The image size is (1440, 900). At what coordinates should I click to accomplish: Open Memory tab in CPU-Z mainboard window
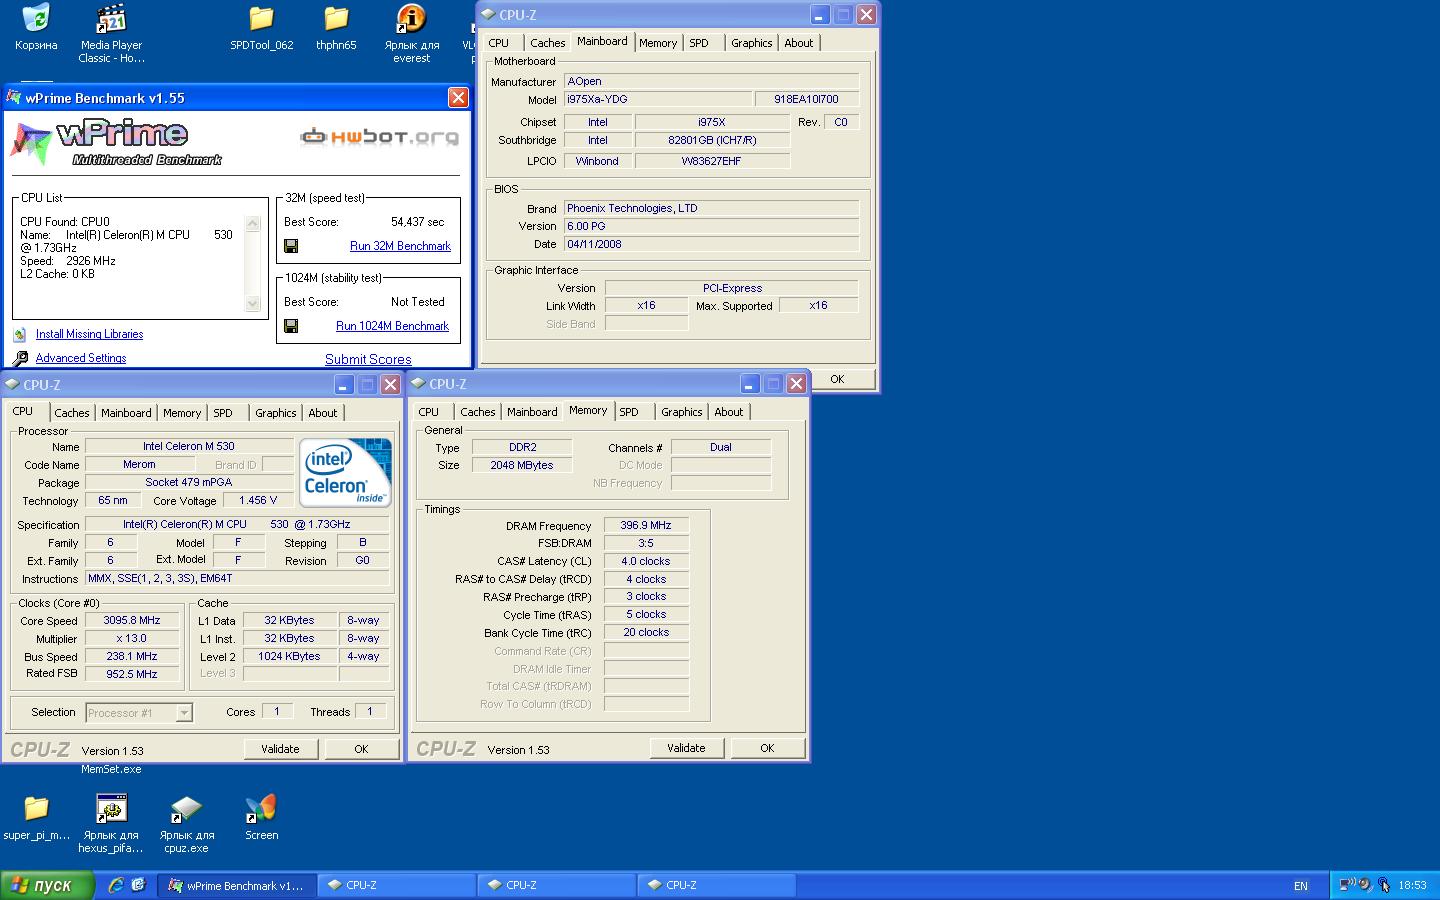coord(658,43)
